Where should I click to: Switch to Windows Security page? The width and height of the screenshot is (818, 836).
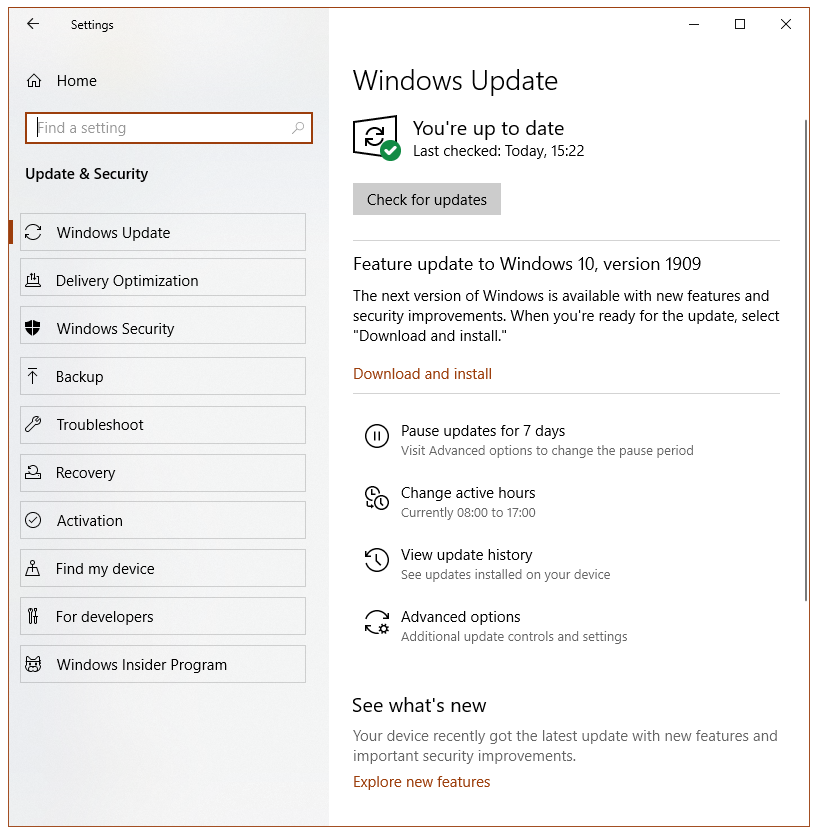[163, 325]
